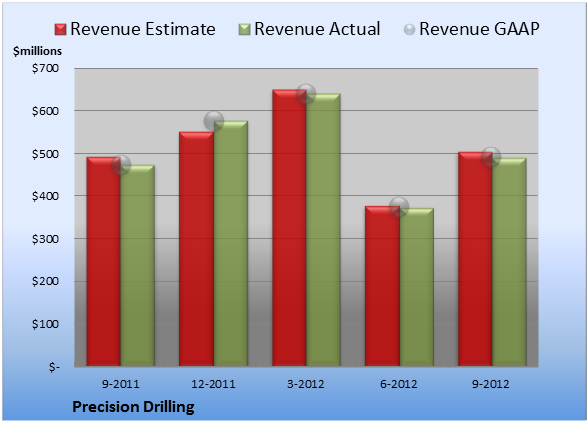
Task: Click the '12-2011' quarter label
Action: point(213,384)
